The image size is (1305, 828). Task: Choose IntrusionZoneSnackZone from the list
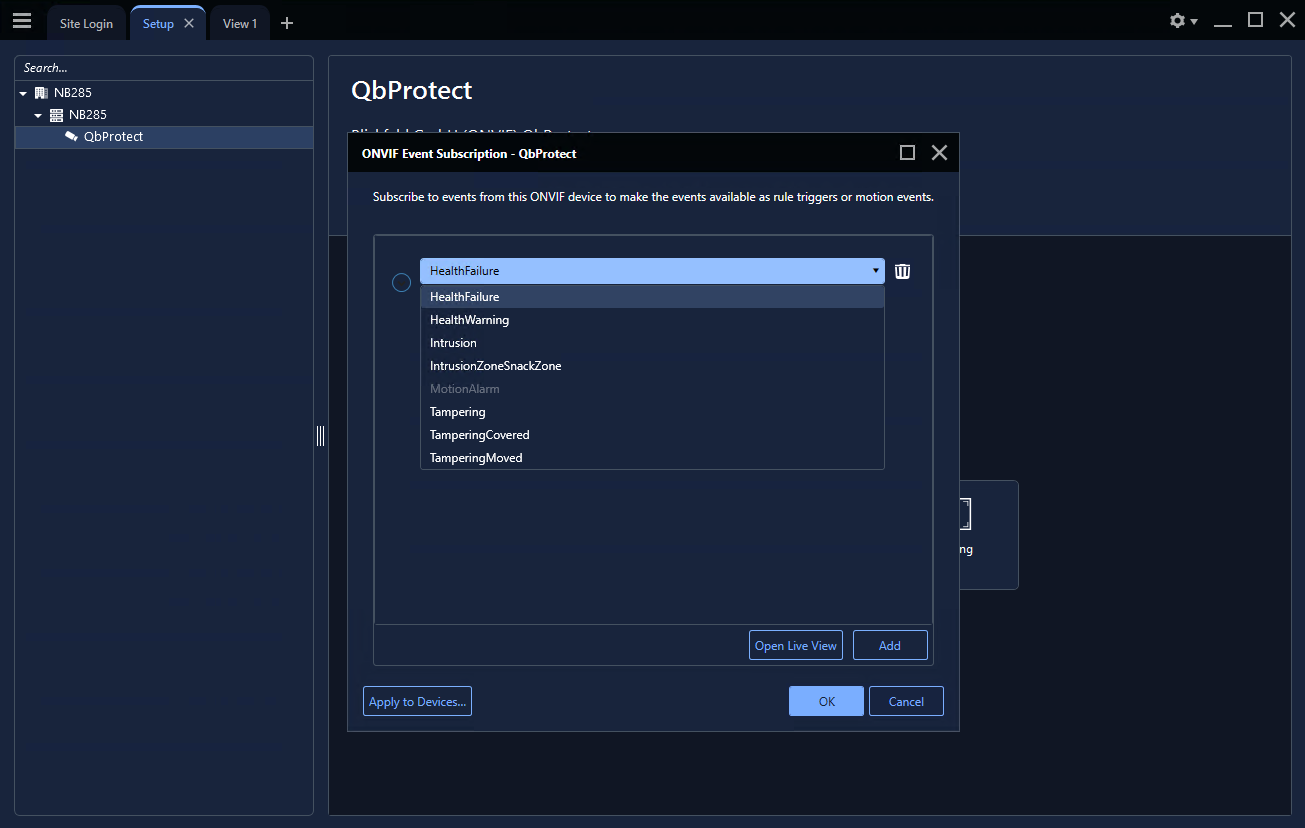495,366
